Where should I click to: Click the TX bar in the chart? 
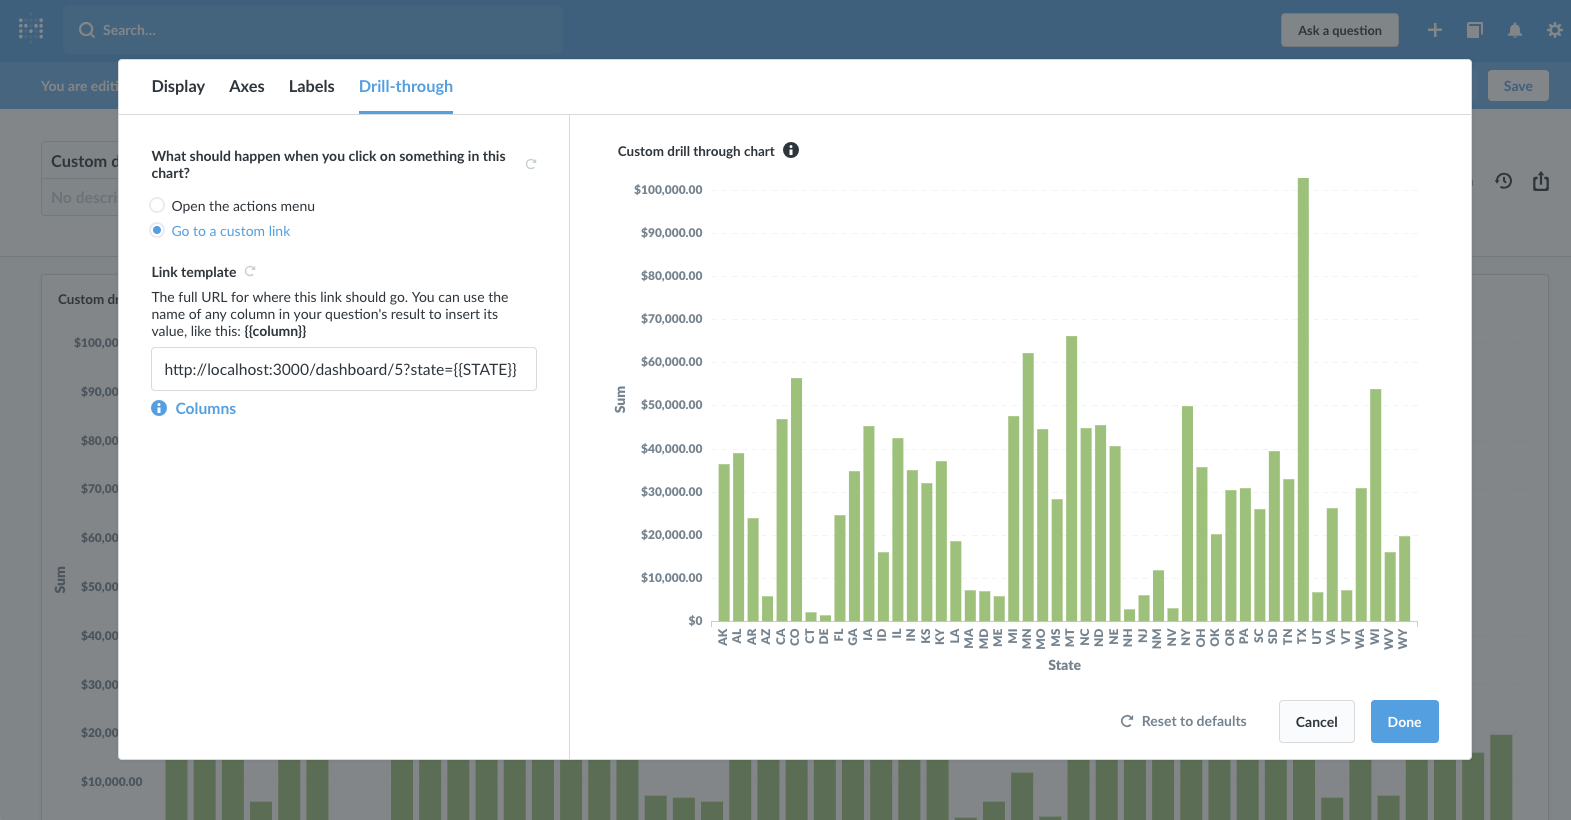(1303, 399)
